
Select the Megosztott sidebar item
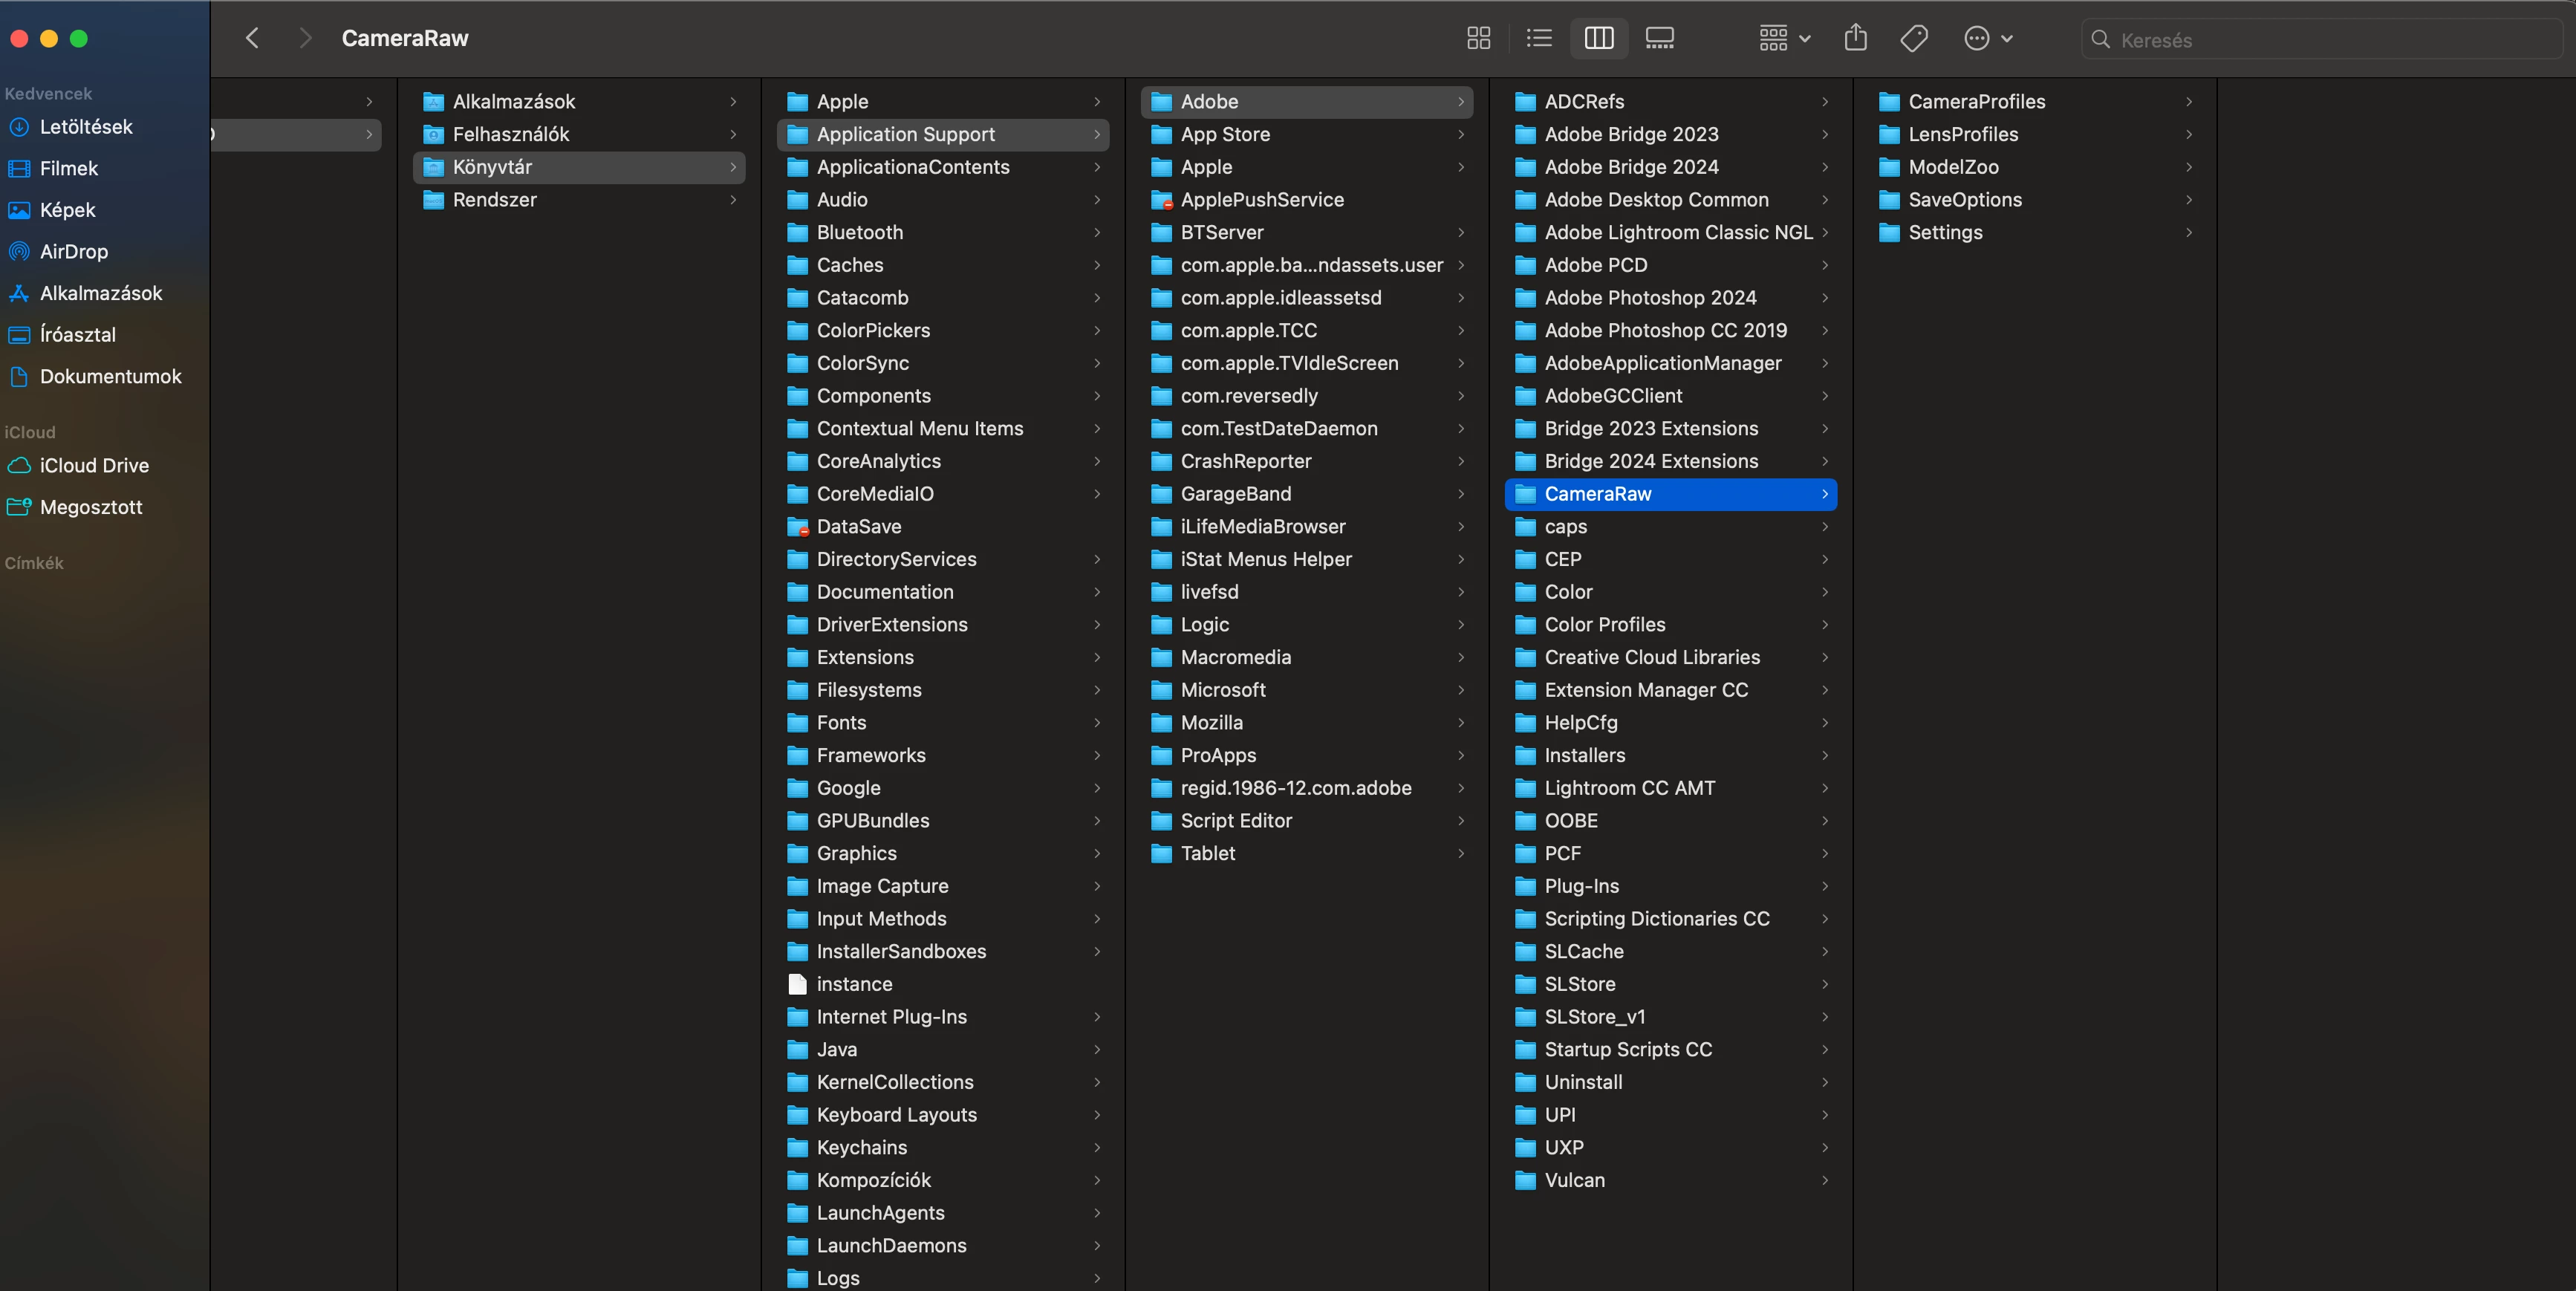pyautogui.click(x=90, y=507)
